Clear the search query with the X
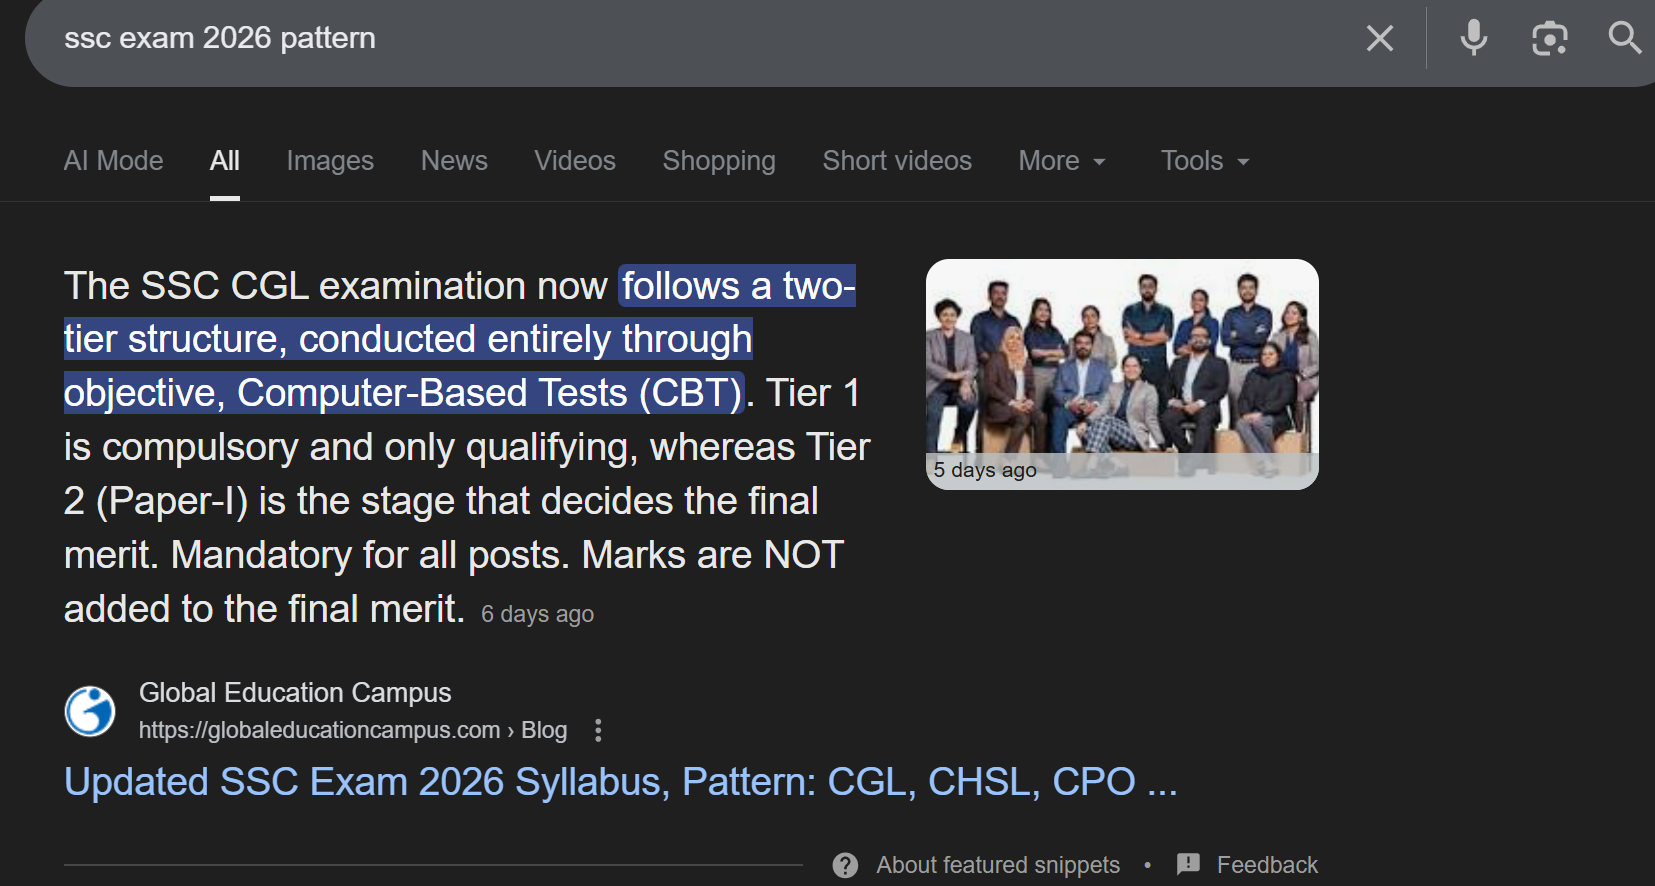The image size is (1655, 886). pos(1380,38)
